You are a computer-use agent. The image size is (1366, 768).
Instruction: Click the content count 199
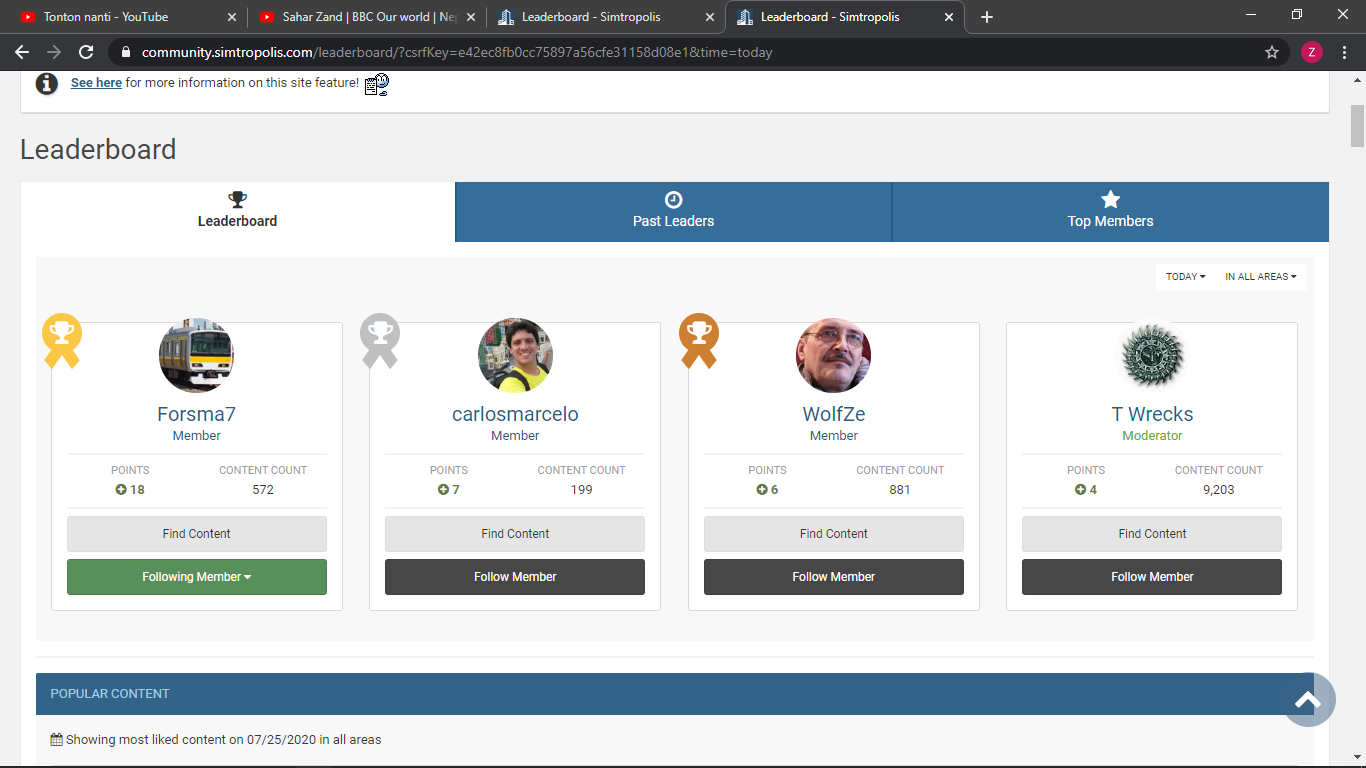[x=581, y=490]
